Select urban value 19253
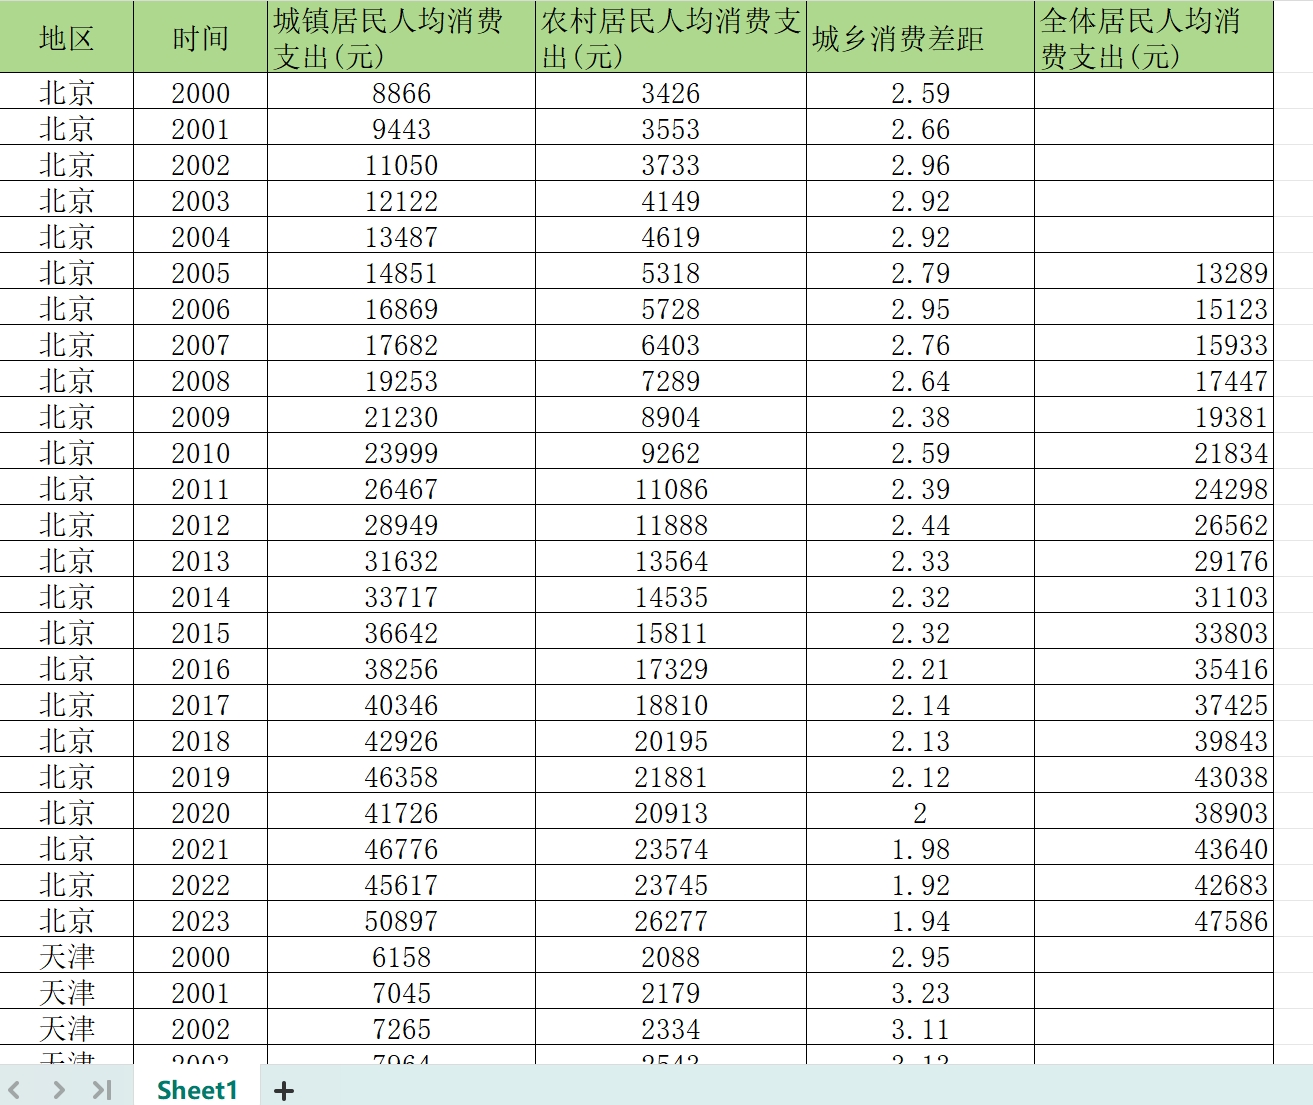The width and height of the screenshot is (1313, 1105). click(x=401, y=380)
